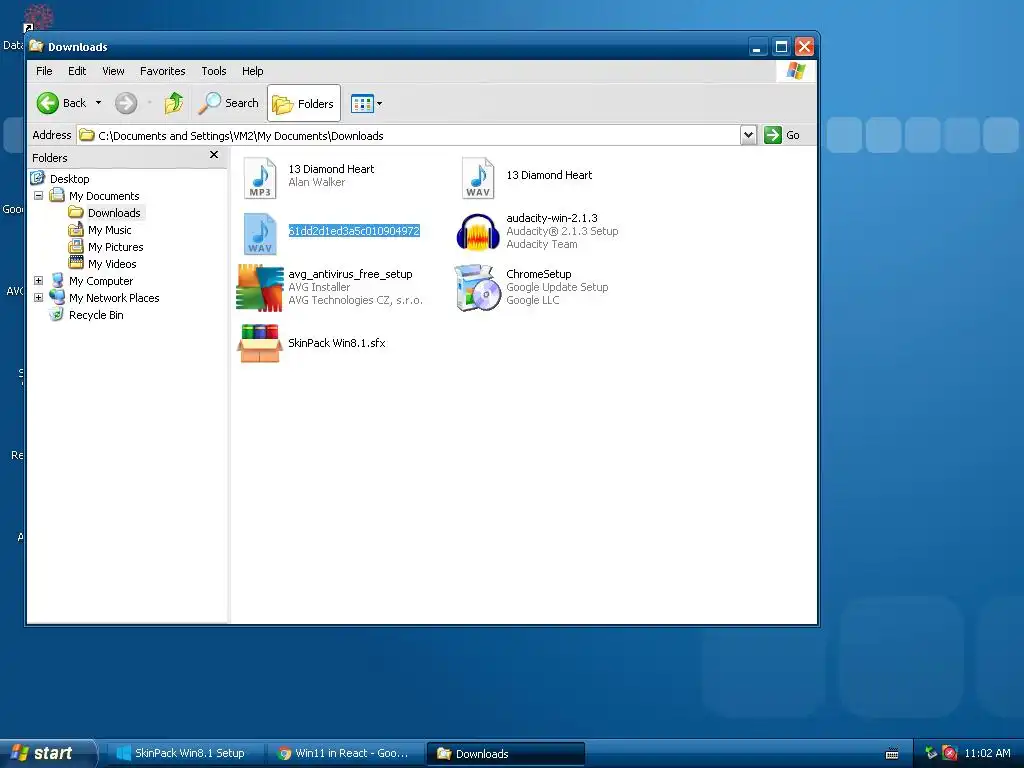Click the red security alert tray icon
The height and width of the screenshot is (768, 1024).
pos(950,753)
